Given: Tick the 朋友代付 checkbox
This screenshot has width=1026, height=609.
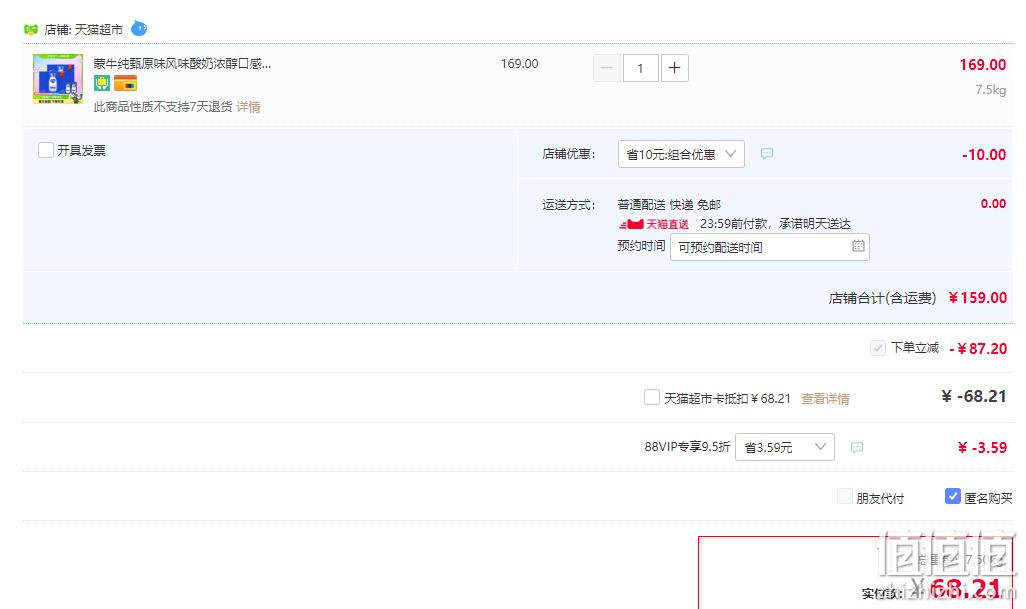Looking at the screenshot, I should point(845,496).
